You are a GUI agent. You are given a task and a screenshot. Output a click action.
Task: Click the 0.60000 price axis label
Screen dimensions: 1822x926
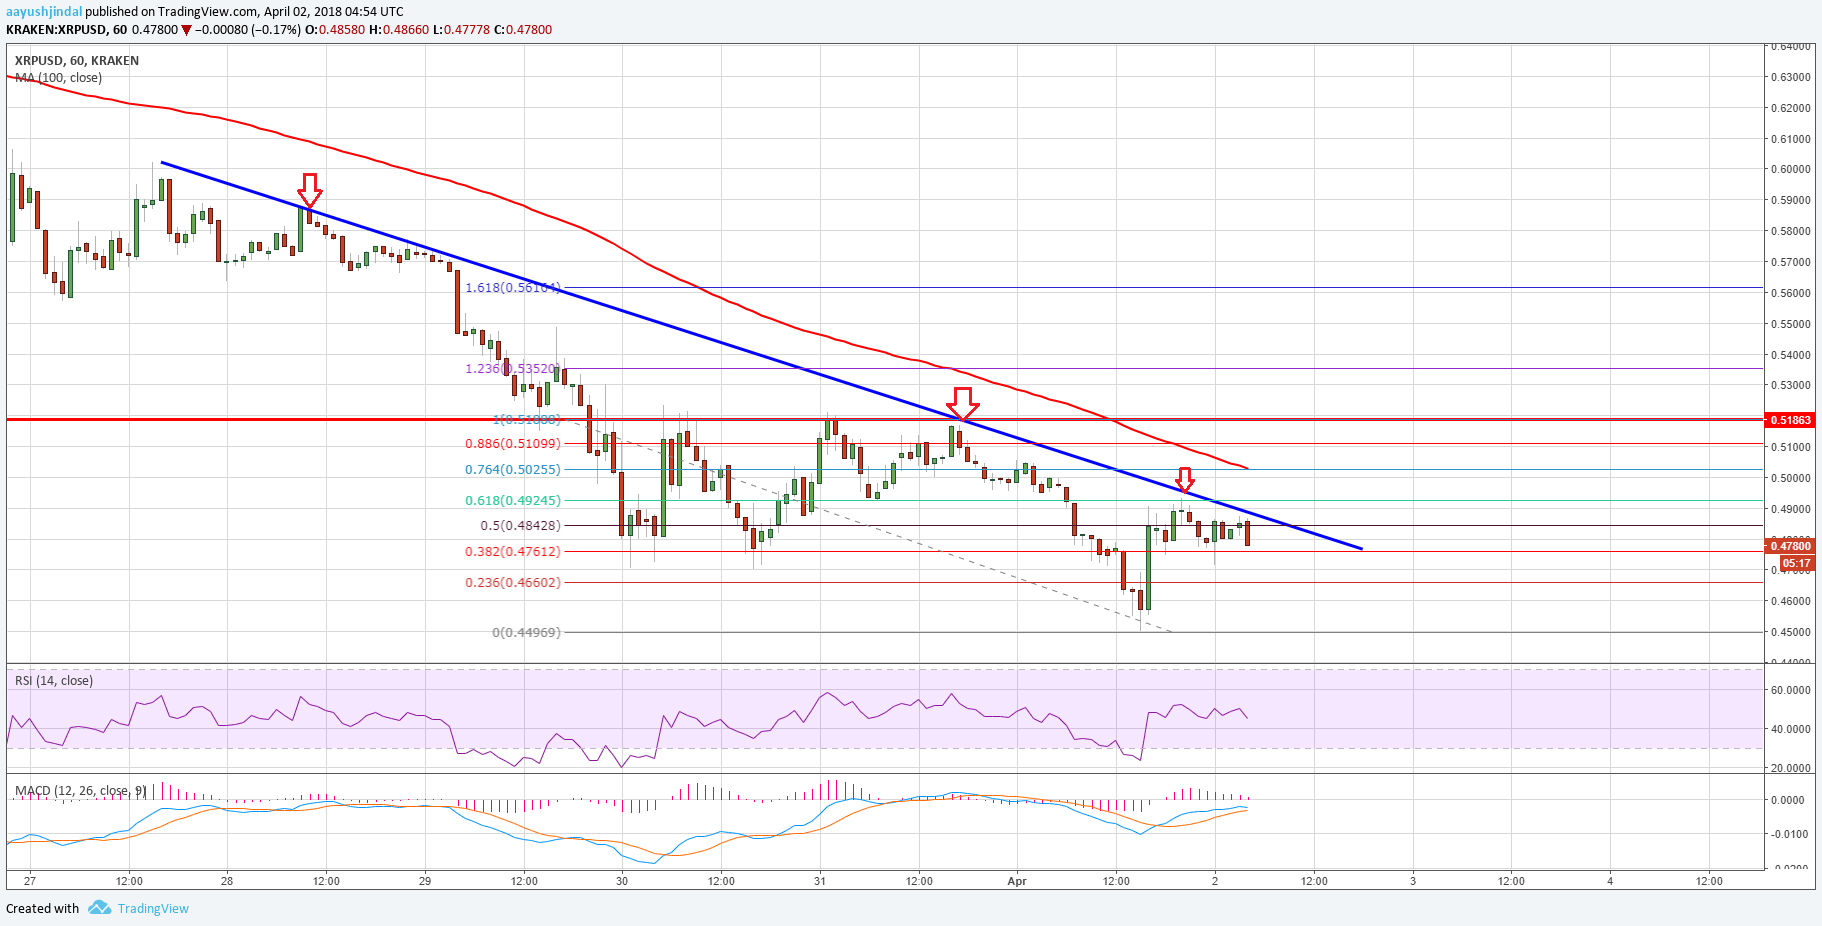click(1791, 169)
